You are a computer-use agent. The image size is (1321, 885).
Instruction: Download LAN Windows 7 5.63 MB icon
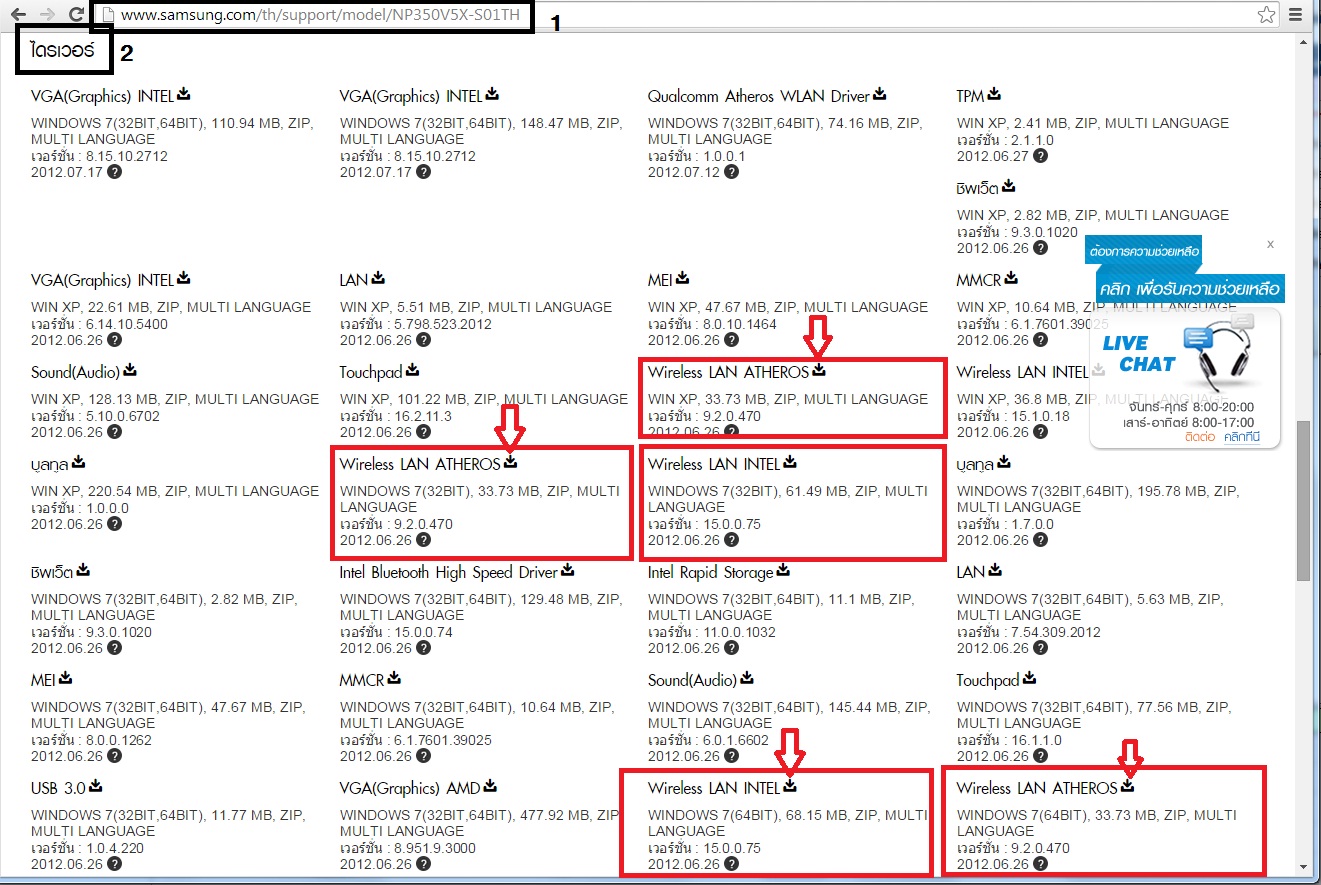(x=995, y=571)
